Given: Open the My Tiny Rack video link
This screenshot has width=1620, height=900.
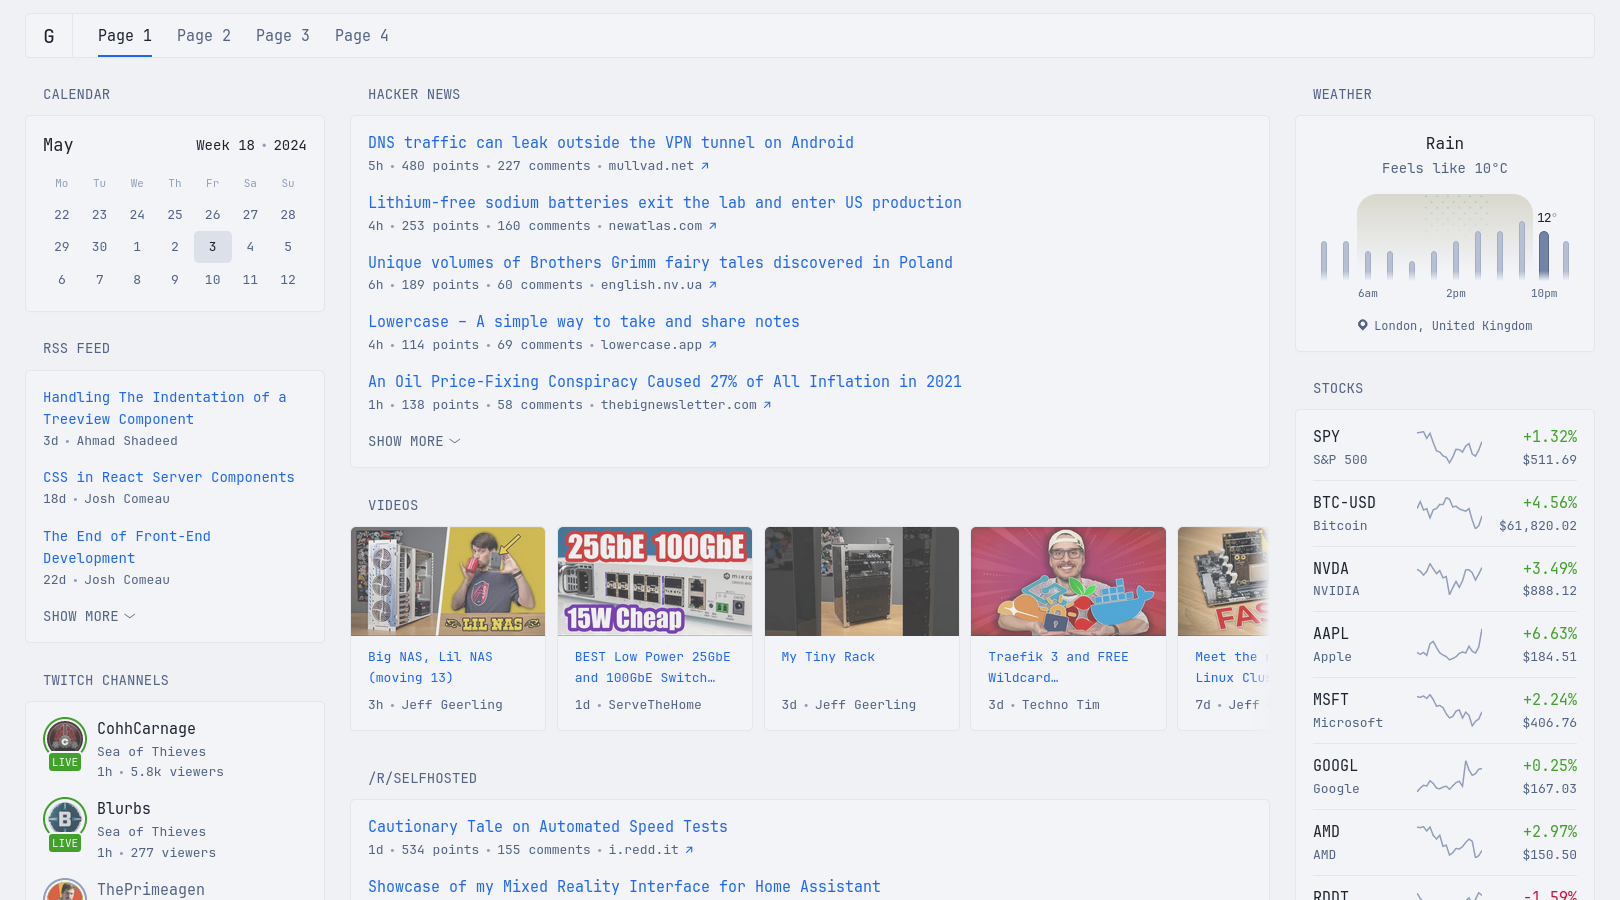Looking at the screenshot, I should coord(828,657).
